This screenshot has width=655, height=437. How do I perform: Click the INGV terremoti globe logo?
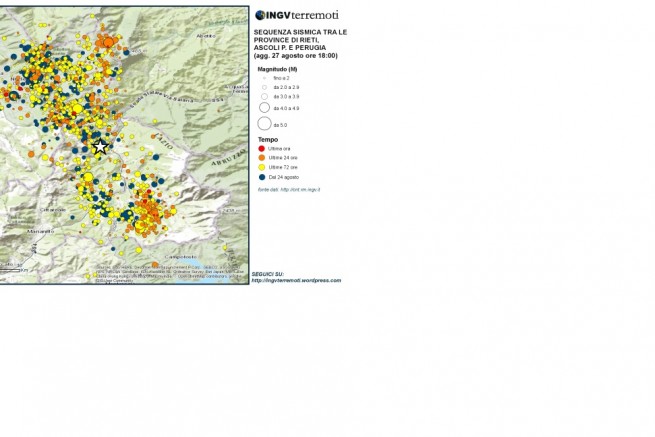click(x=260, y=15)
